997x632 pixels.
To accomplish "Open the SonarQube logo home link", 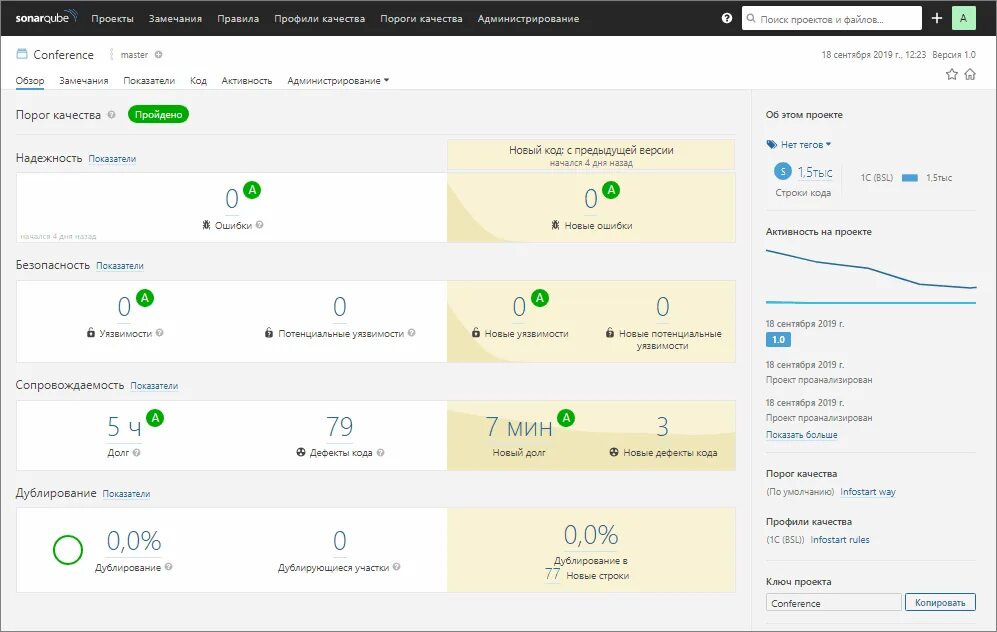I will (x=46, y=18).
